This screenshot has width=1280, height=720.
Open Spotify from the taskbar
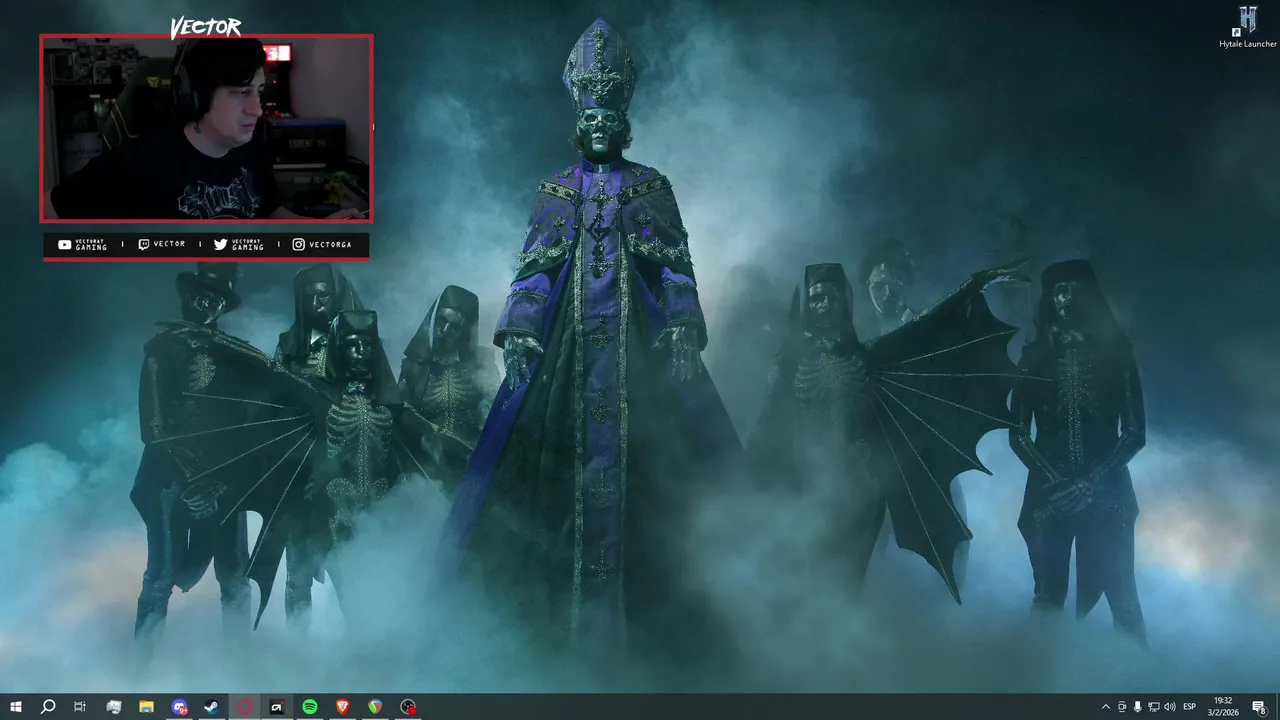pyautogui.click(x=310, y=707)
